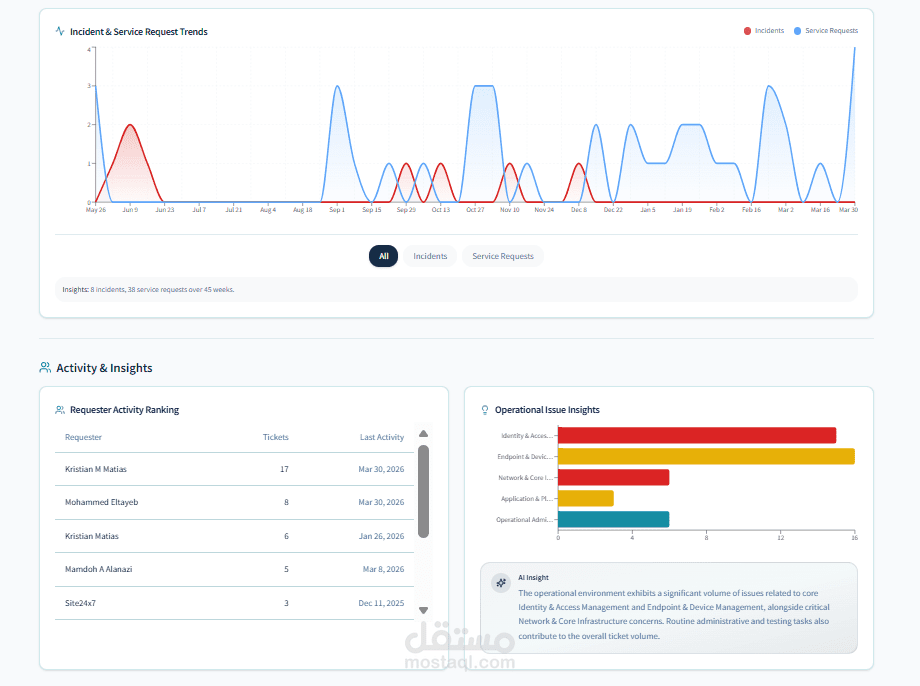This screenshot has width=920, height=686.
Task: Click the Operational Admi... axis label
Action: pos(524,520)
